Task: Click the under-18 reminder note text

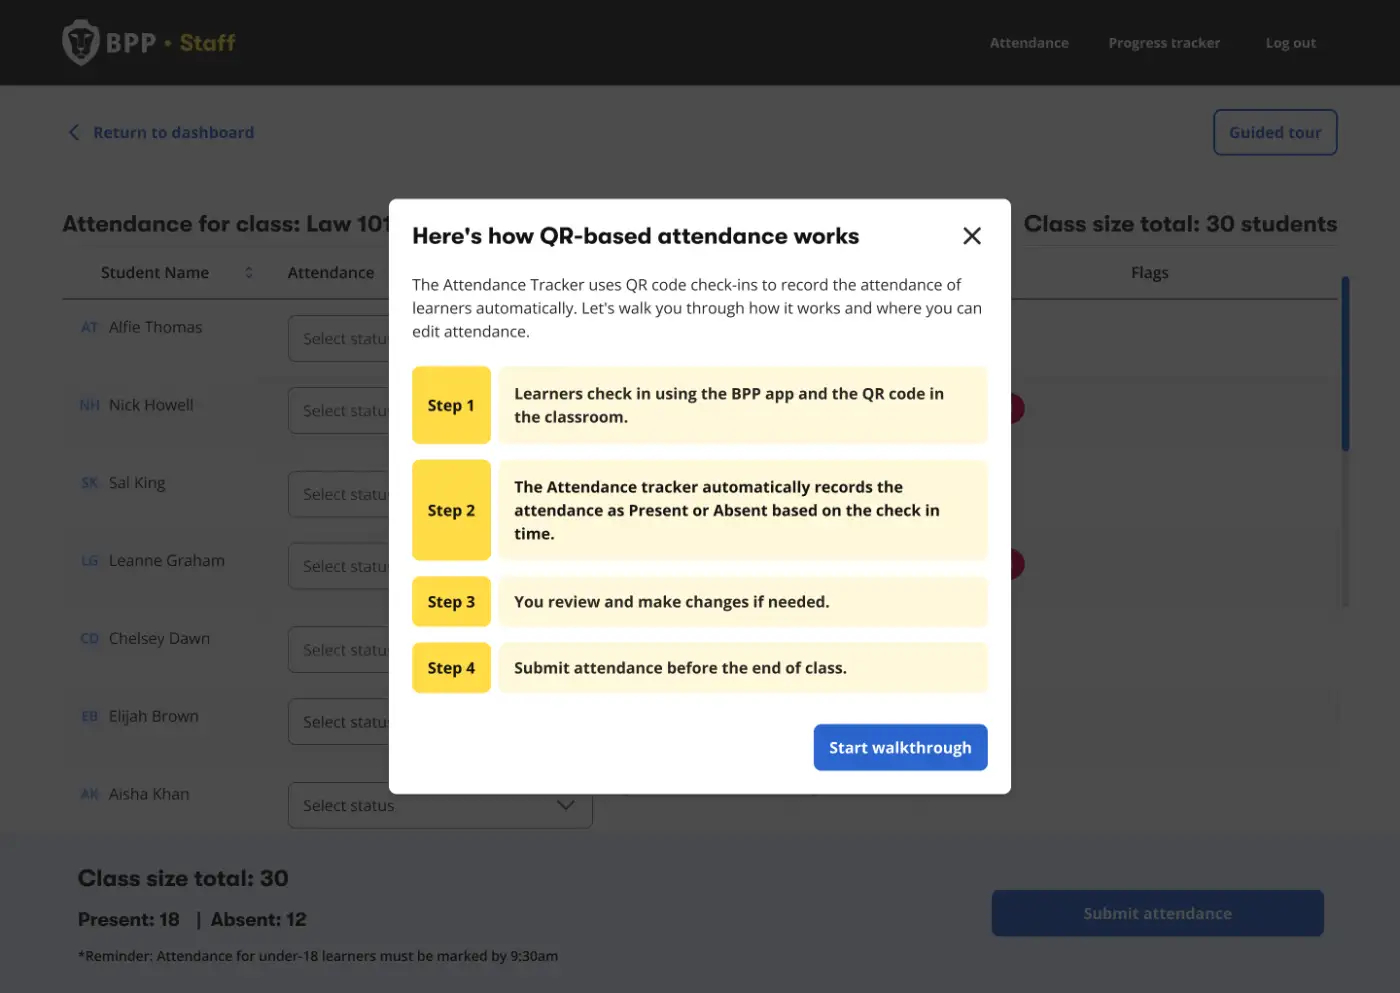Action: [x=318, y=956]
